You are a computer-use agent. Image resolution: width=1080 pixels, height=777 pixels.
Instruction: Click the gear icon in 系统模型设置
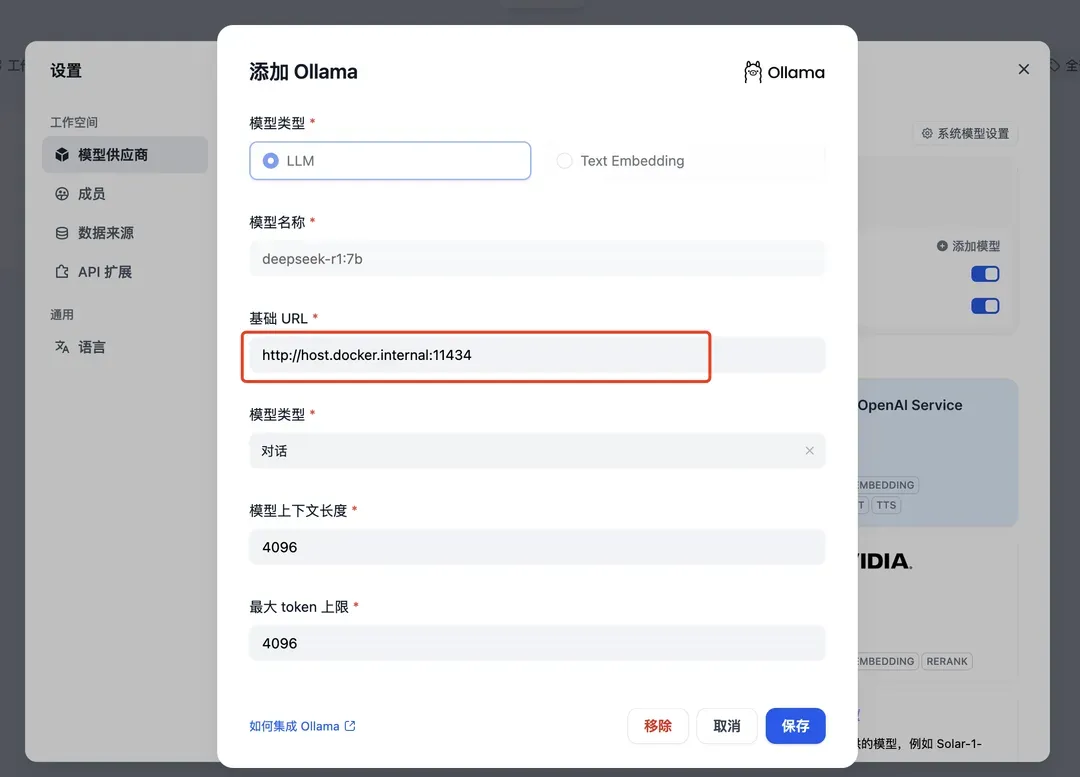(927, 134)
